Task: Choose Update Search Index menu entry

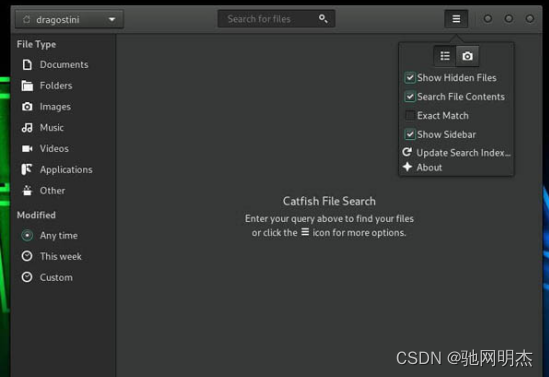Action: [456, 153]
